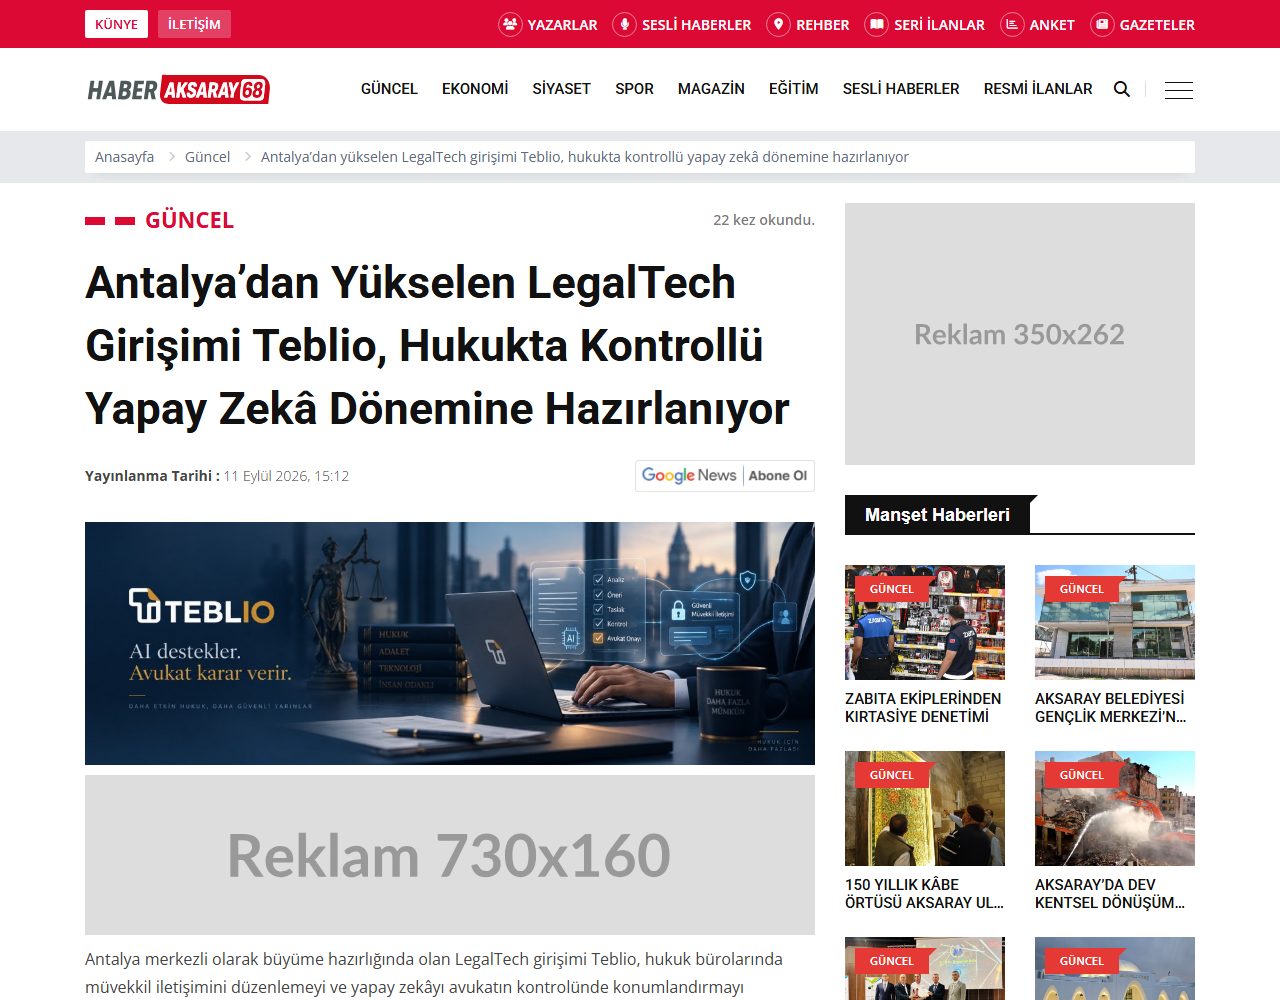Click AKSARAY'DA DEV KENTSEL DÖNÜŞÜM headline
Image resolution: width=1280 pixels, height=1000 pixels.
1110,893
